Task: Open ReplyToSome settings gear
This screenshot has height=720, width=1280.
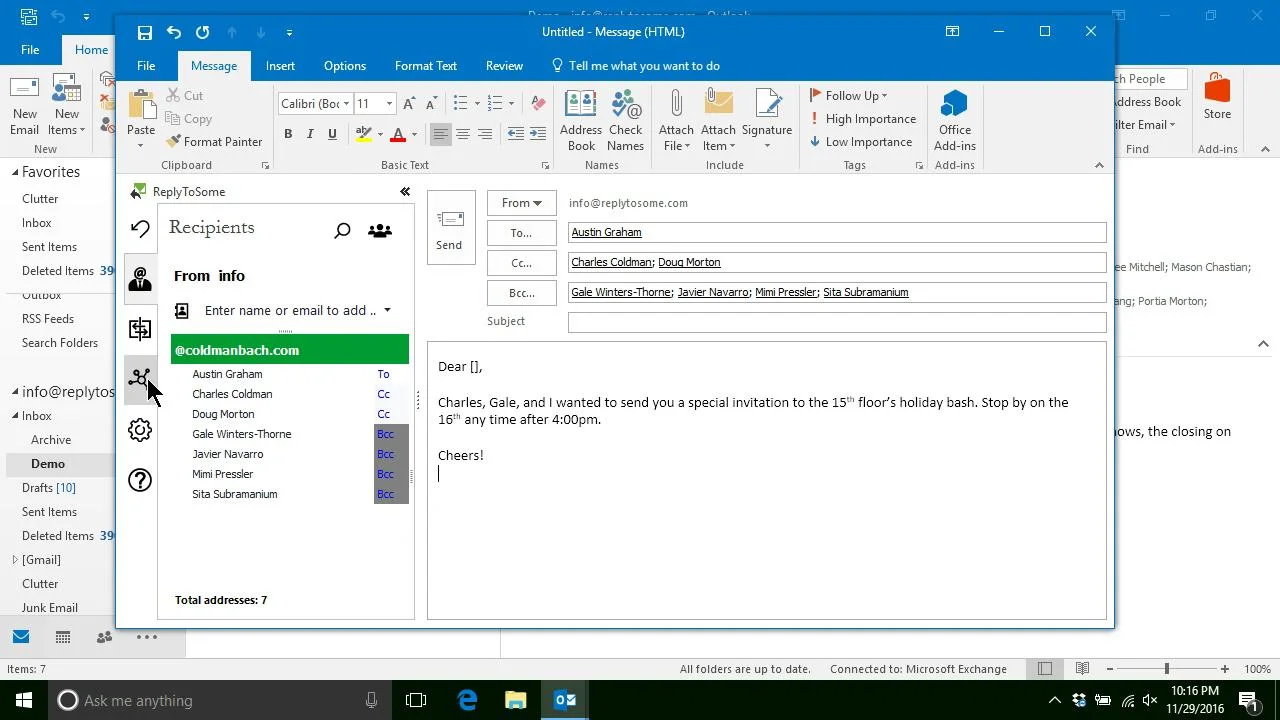Action: pyautogui.click(x=140, y=430)
